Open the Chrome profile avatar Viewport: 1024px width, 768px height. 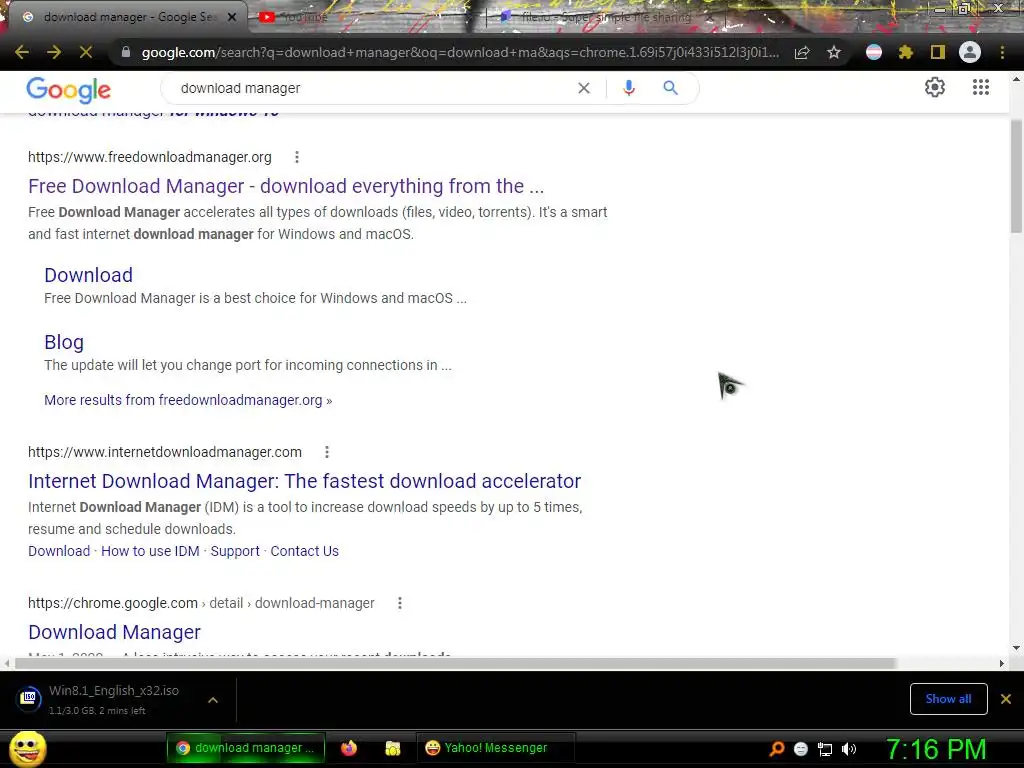click(x=970, y=52)
